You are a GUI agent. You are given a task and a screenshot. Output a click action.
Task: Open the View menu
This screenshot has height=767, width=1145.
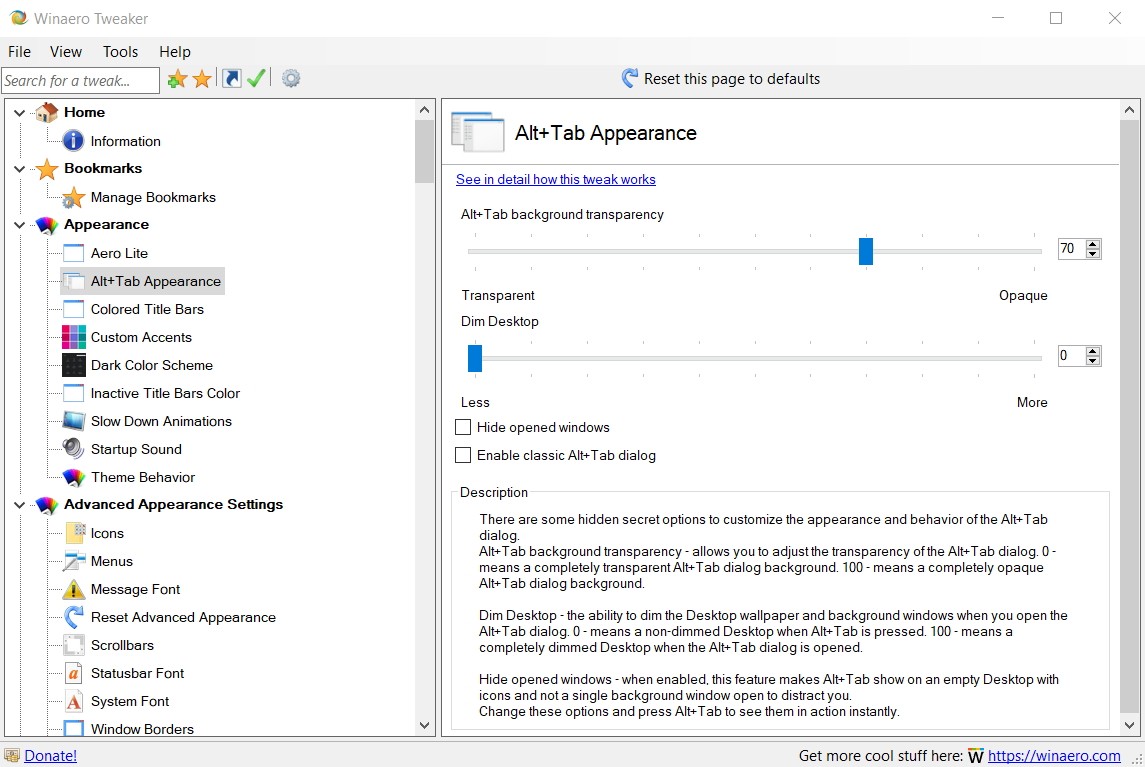tap(65, 51)
